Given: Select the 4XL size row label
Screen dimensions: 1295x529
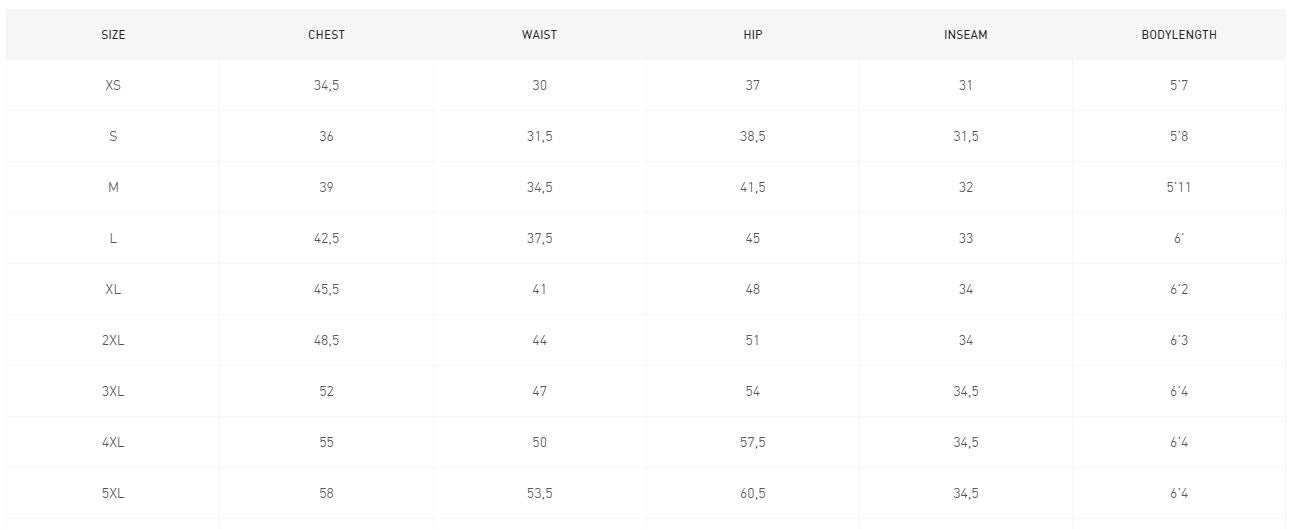Looking at the screenshot, I should pos(113,443).
